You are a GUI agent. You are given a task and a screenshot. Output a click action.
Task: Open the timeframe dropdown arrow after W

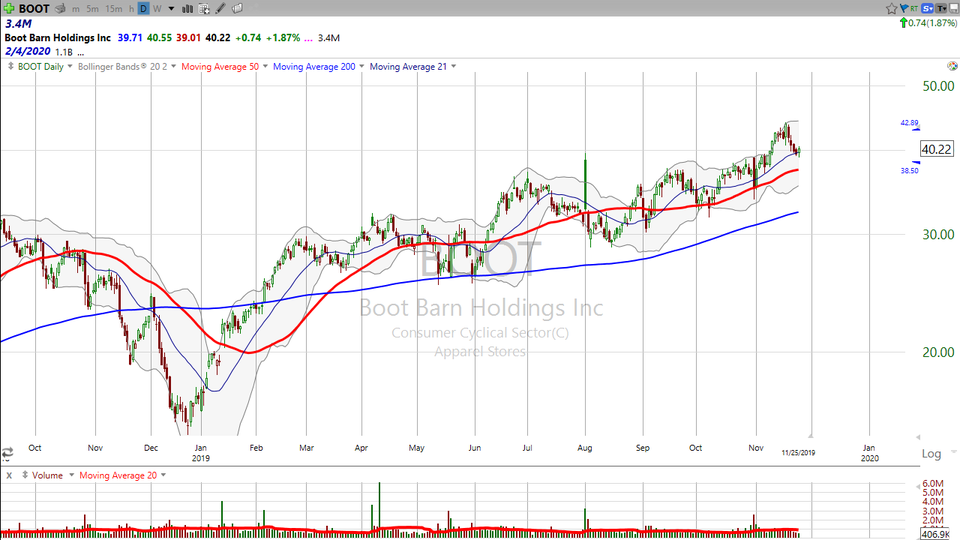[171, 9]
